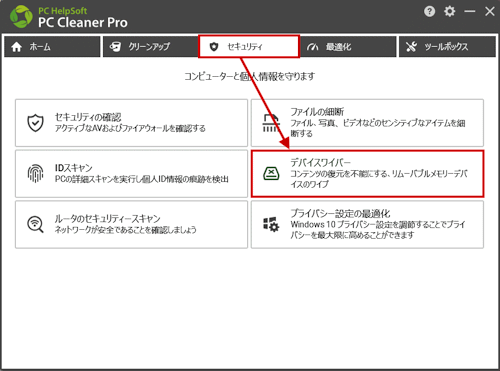This screenshot has width=500, height=371.
Task: Click the file shredder icon
Action: (x=271, y=123)
